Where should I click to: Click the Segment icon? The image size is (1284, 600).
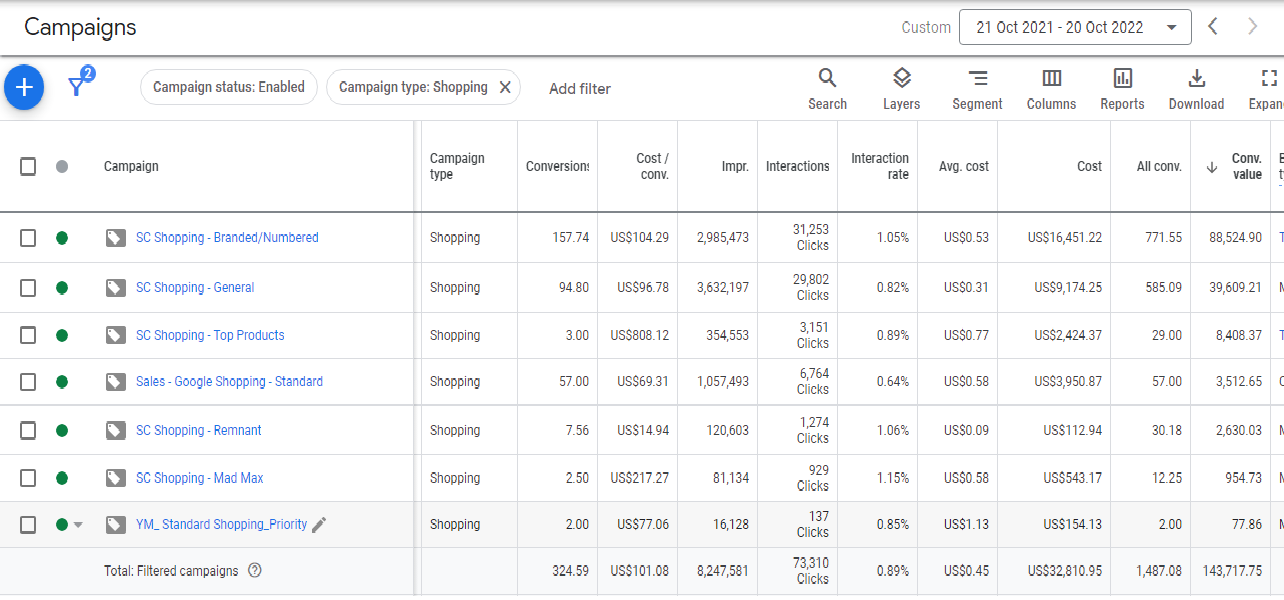[x=977, y=89]
